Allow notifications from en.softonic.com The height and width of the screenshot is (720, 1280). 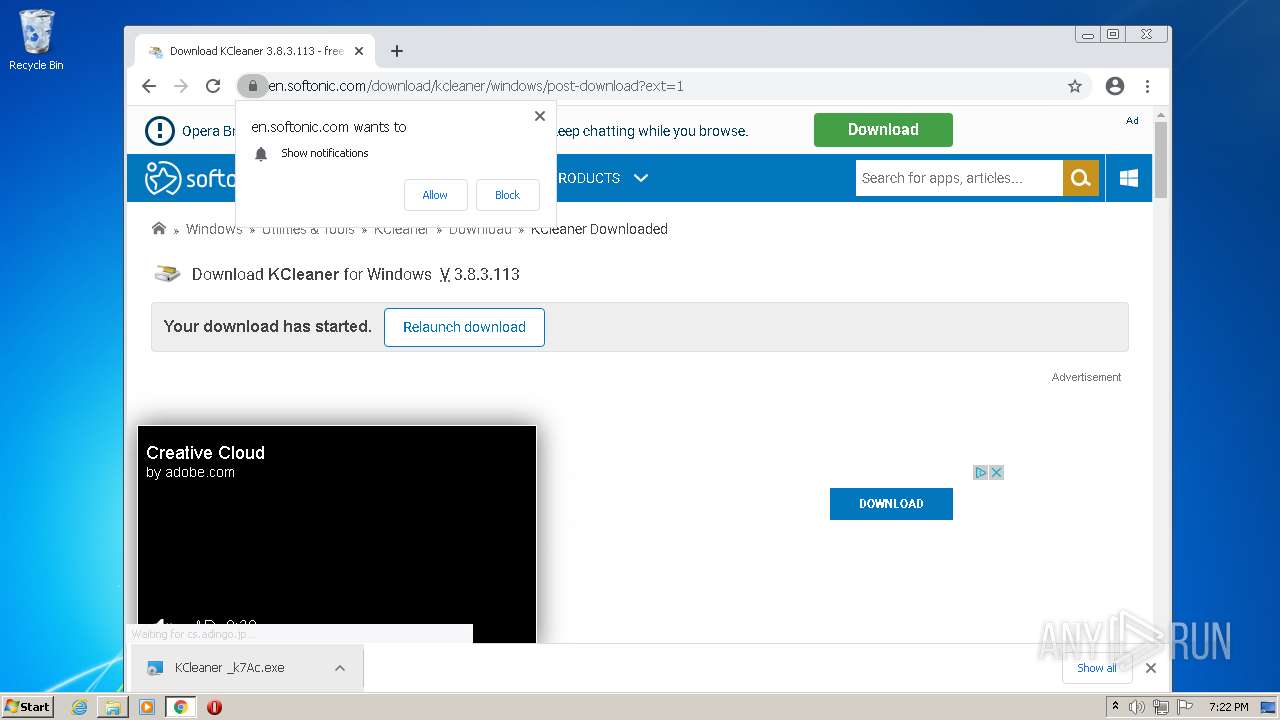point(435,195)
